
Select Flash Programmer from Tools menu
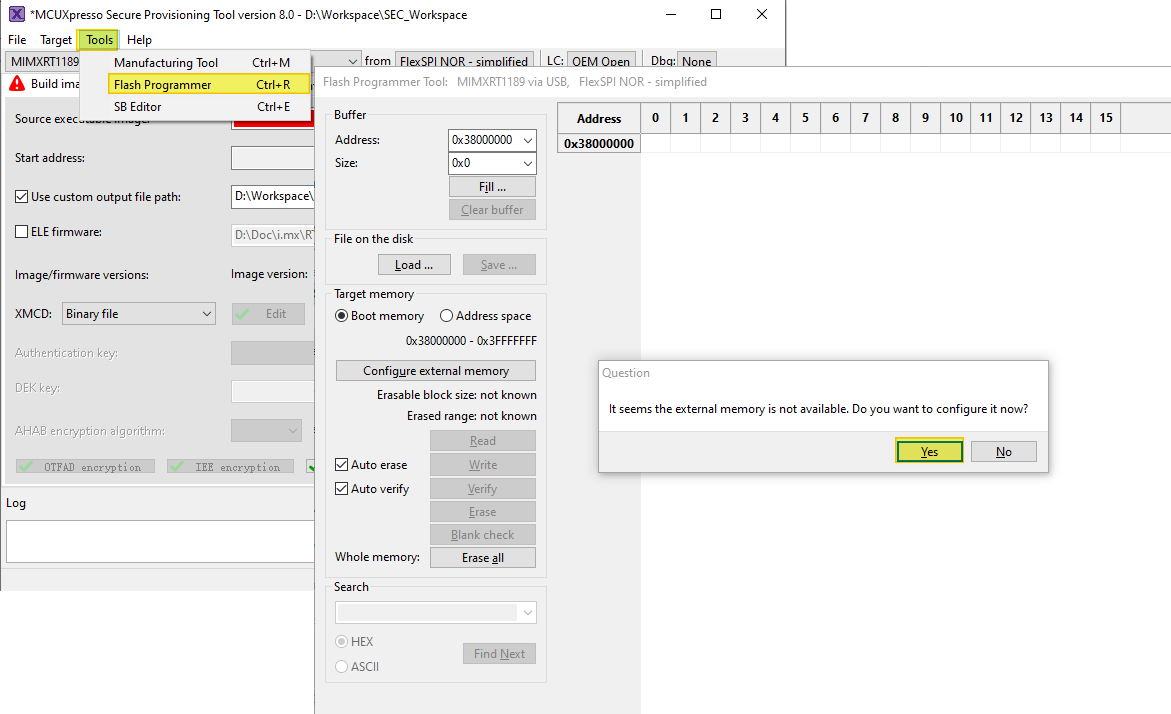point(163,85)
